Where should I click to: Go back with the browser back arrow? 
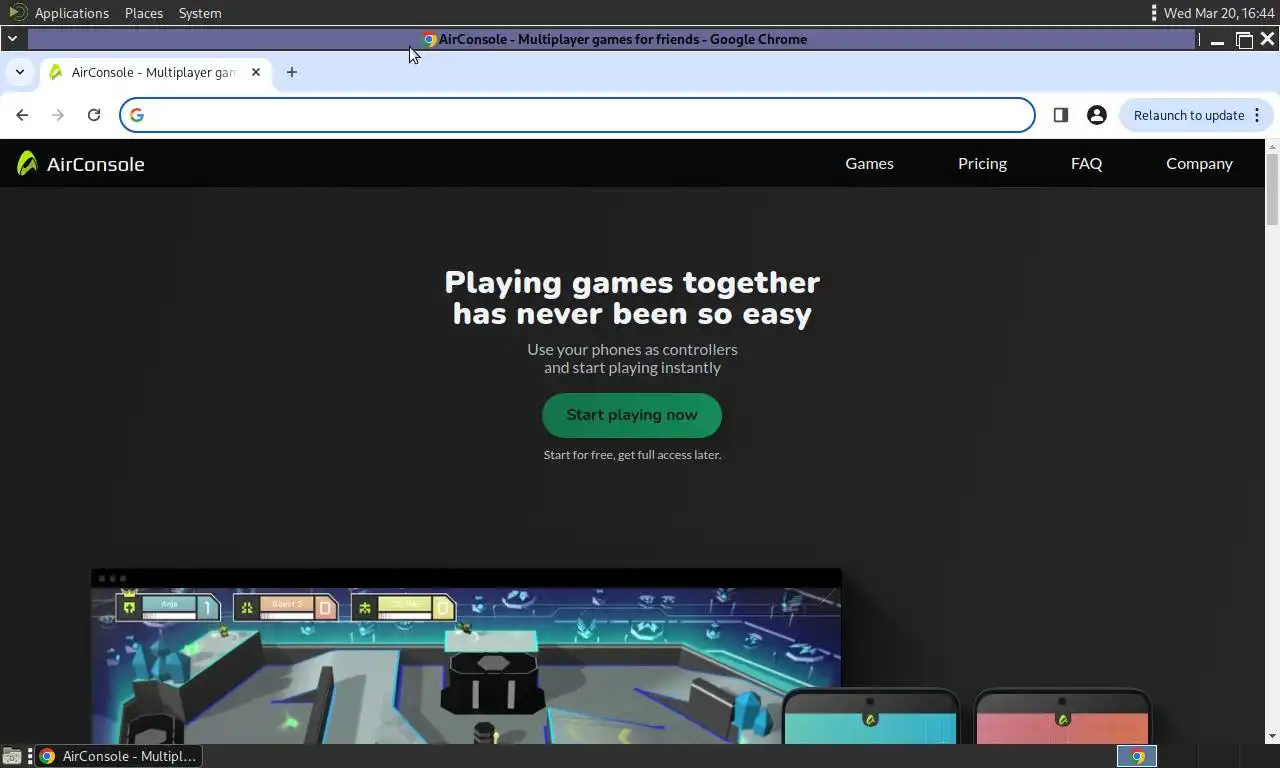click(x=22, y=115)
